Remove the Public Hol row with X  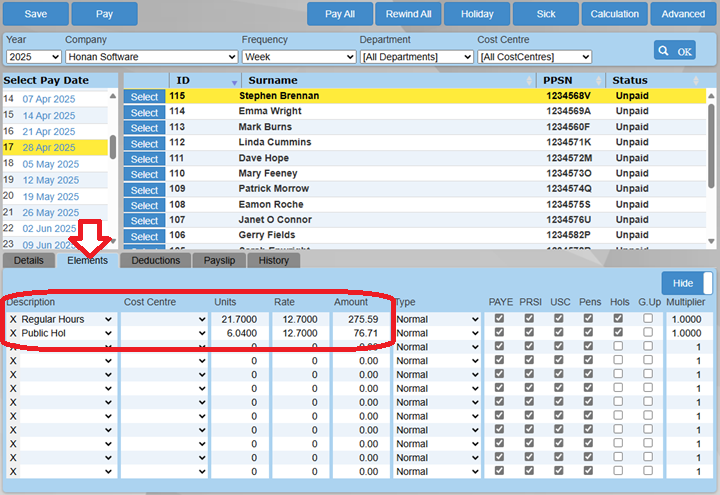click(x=13, y=333)
